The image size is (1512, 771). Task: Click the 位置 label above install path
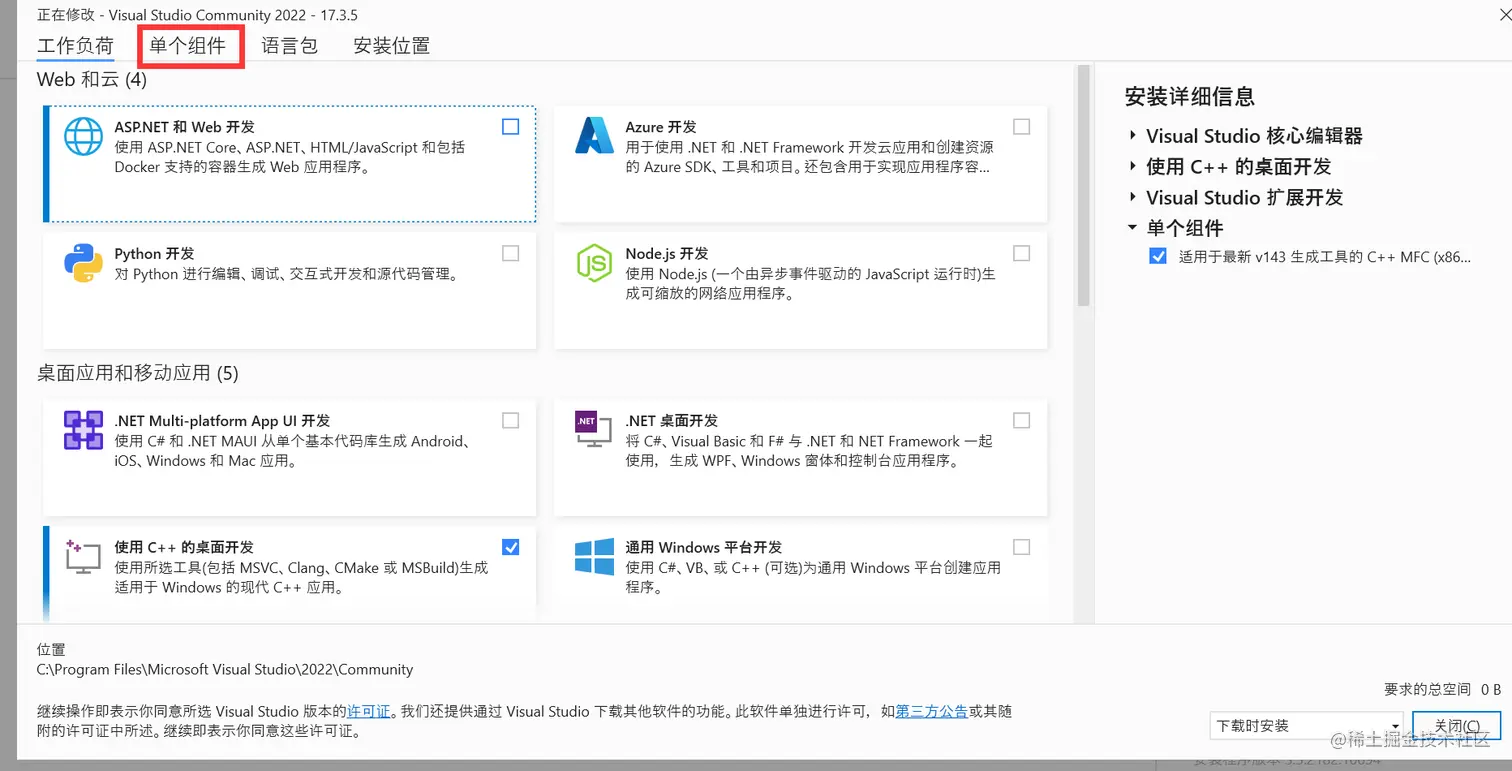(51, 650)
